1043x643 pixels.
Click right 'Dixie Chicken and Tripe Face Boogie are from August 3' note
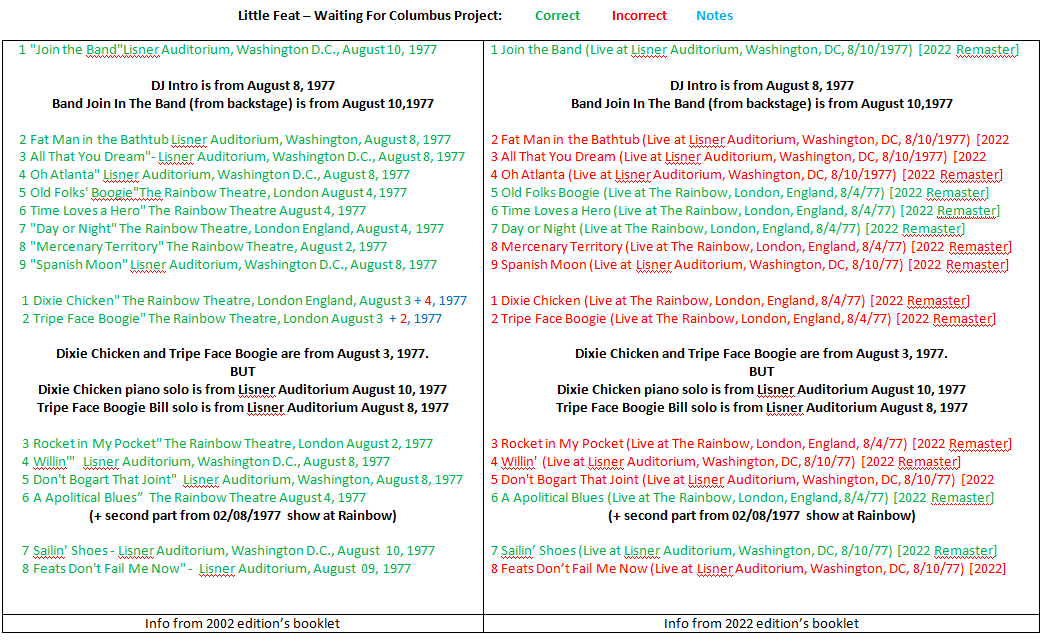(762, 354)
